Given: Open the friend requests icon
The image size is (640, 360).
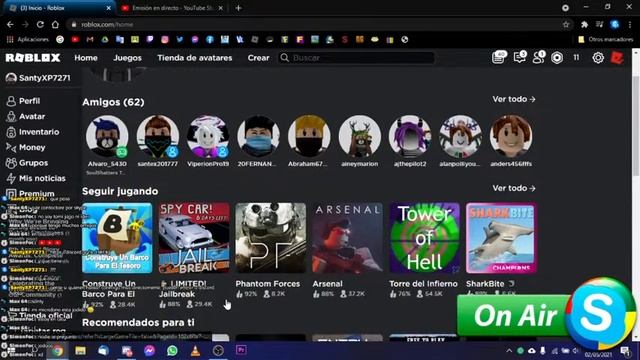Looking at the screenshot, I should coord(539,58).
